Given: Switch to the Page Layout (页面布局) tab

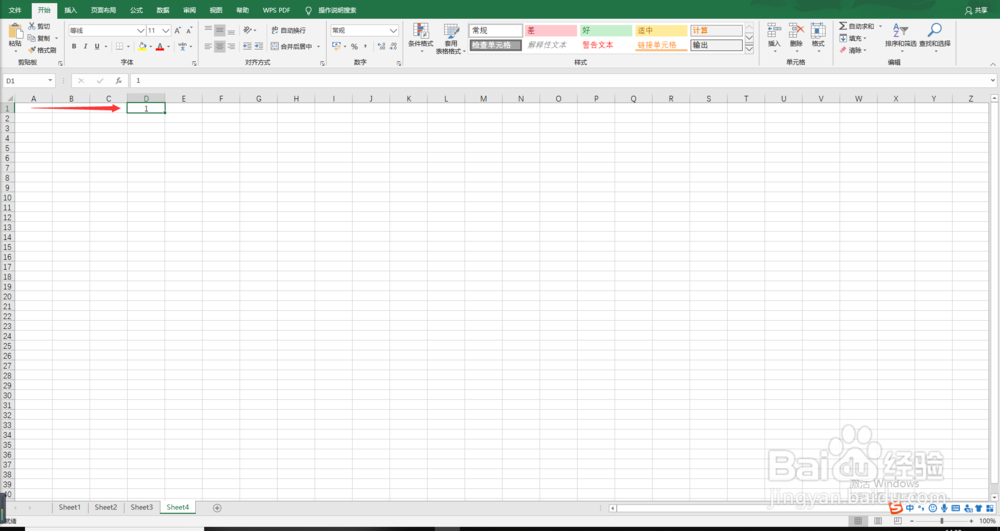Looking at the screenshot, I should coord(102,10).
